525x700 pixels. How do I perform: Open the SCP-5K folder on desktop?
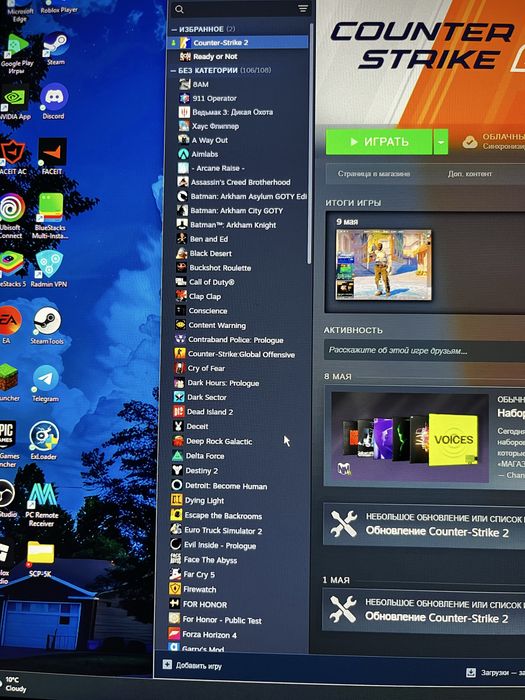coord(40,559)
